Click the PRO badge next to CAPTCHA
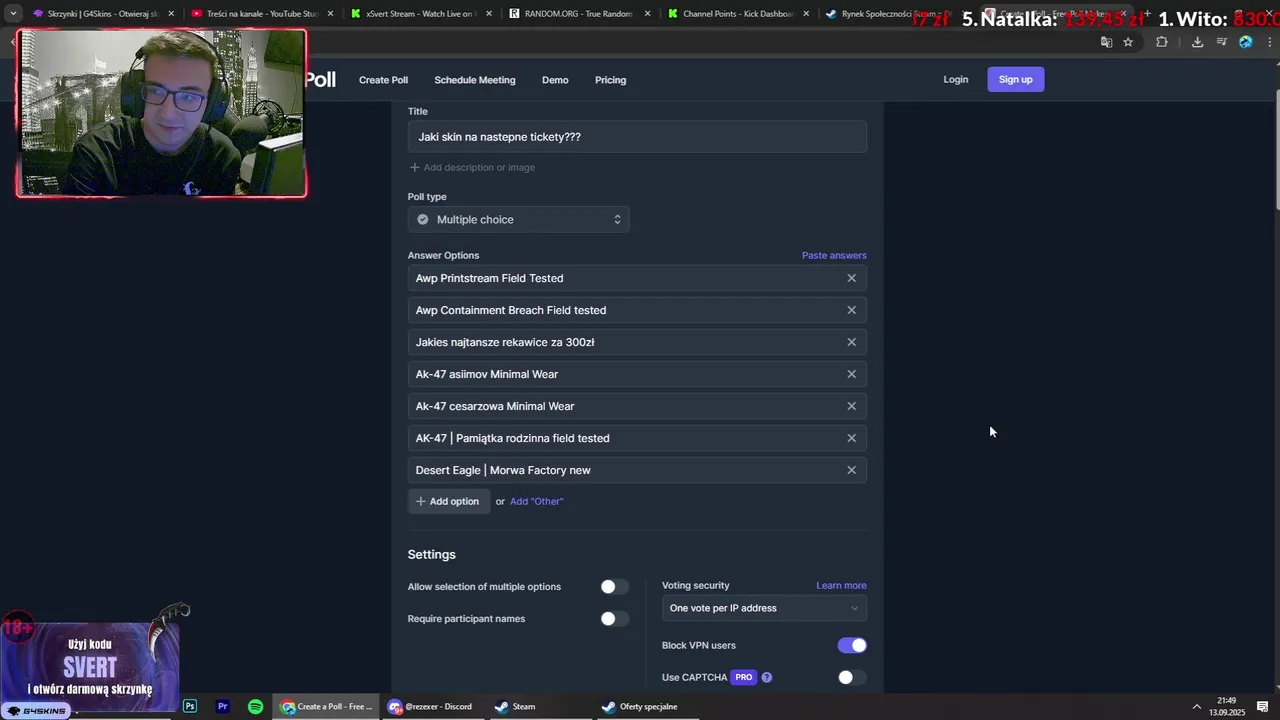This screenshot has height=720, width=1280. 743,677
